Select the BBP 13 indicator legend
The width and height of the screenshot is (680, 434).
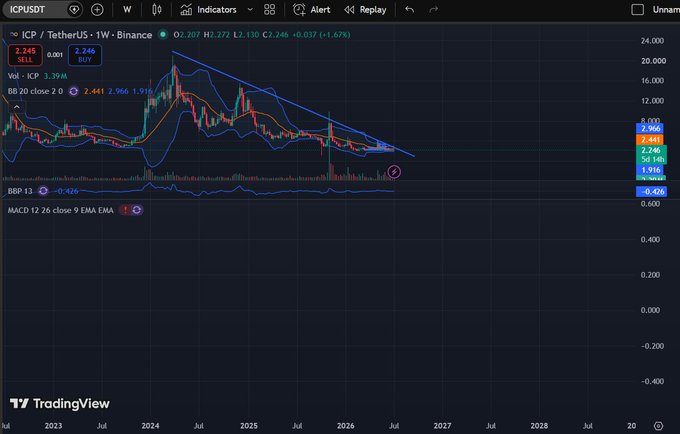[20, 191]
